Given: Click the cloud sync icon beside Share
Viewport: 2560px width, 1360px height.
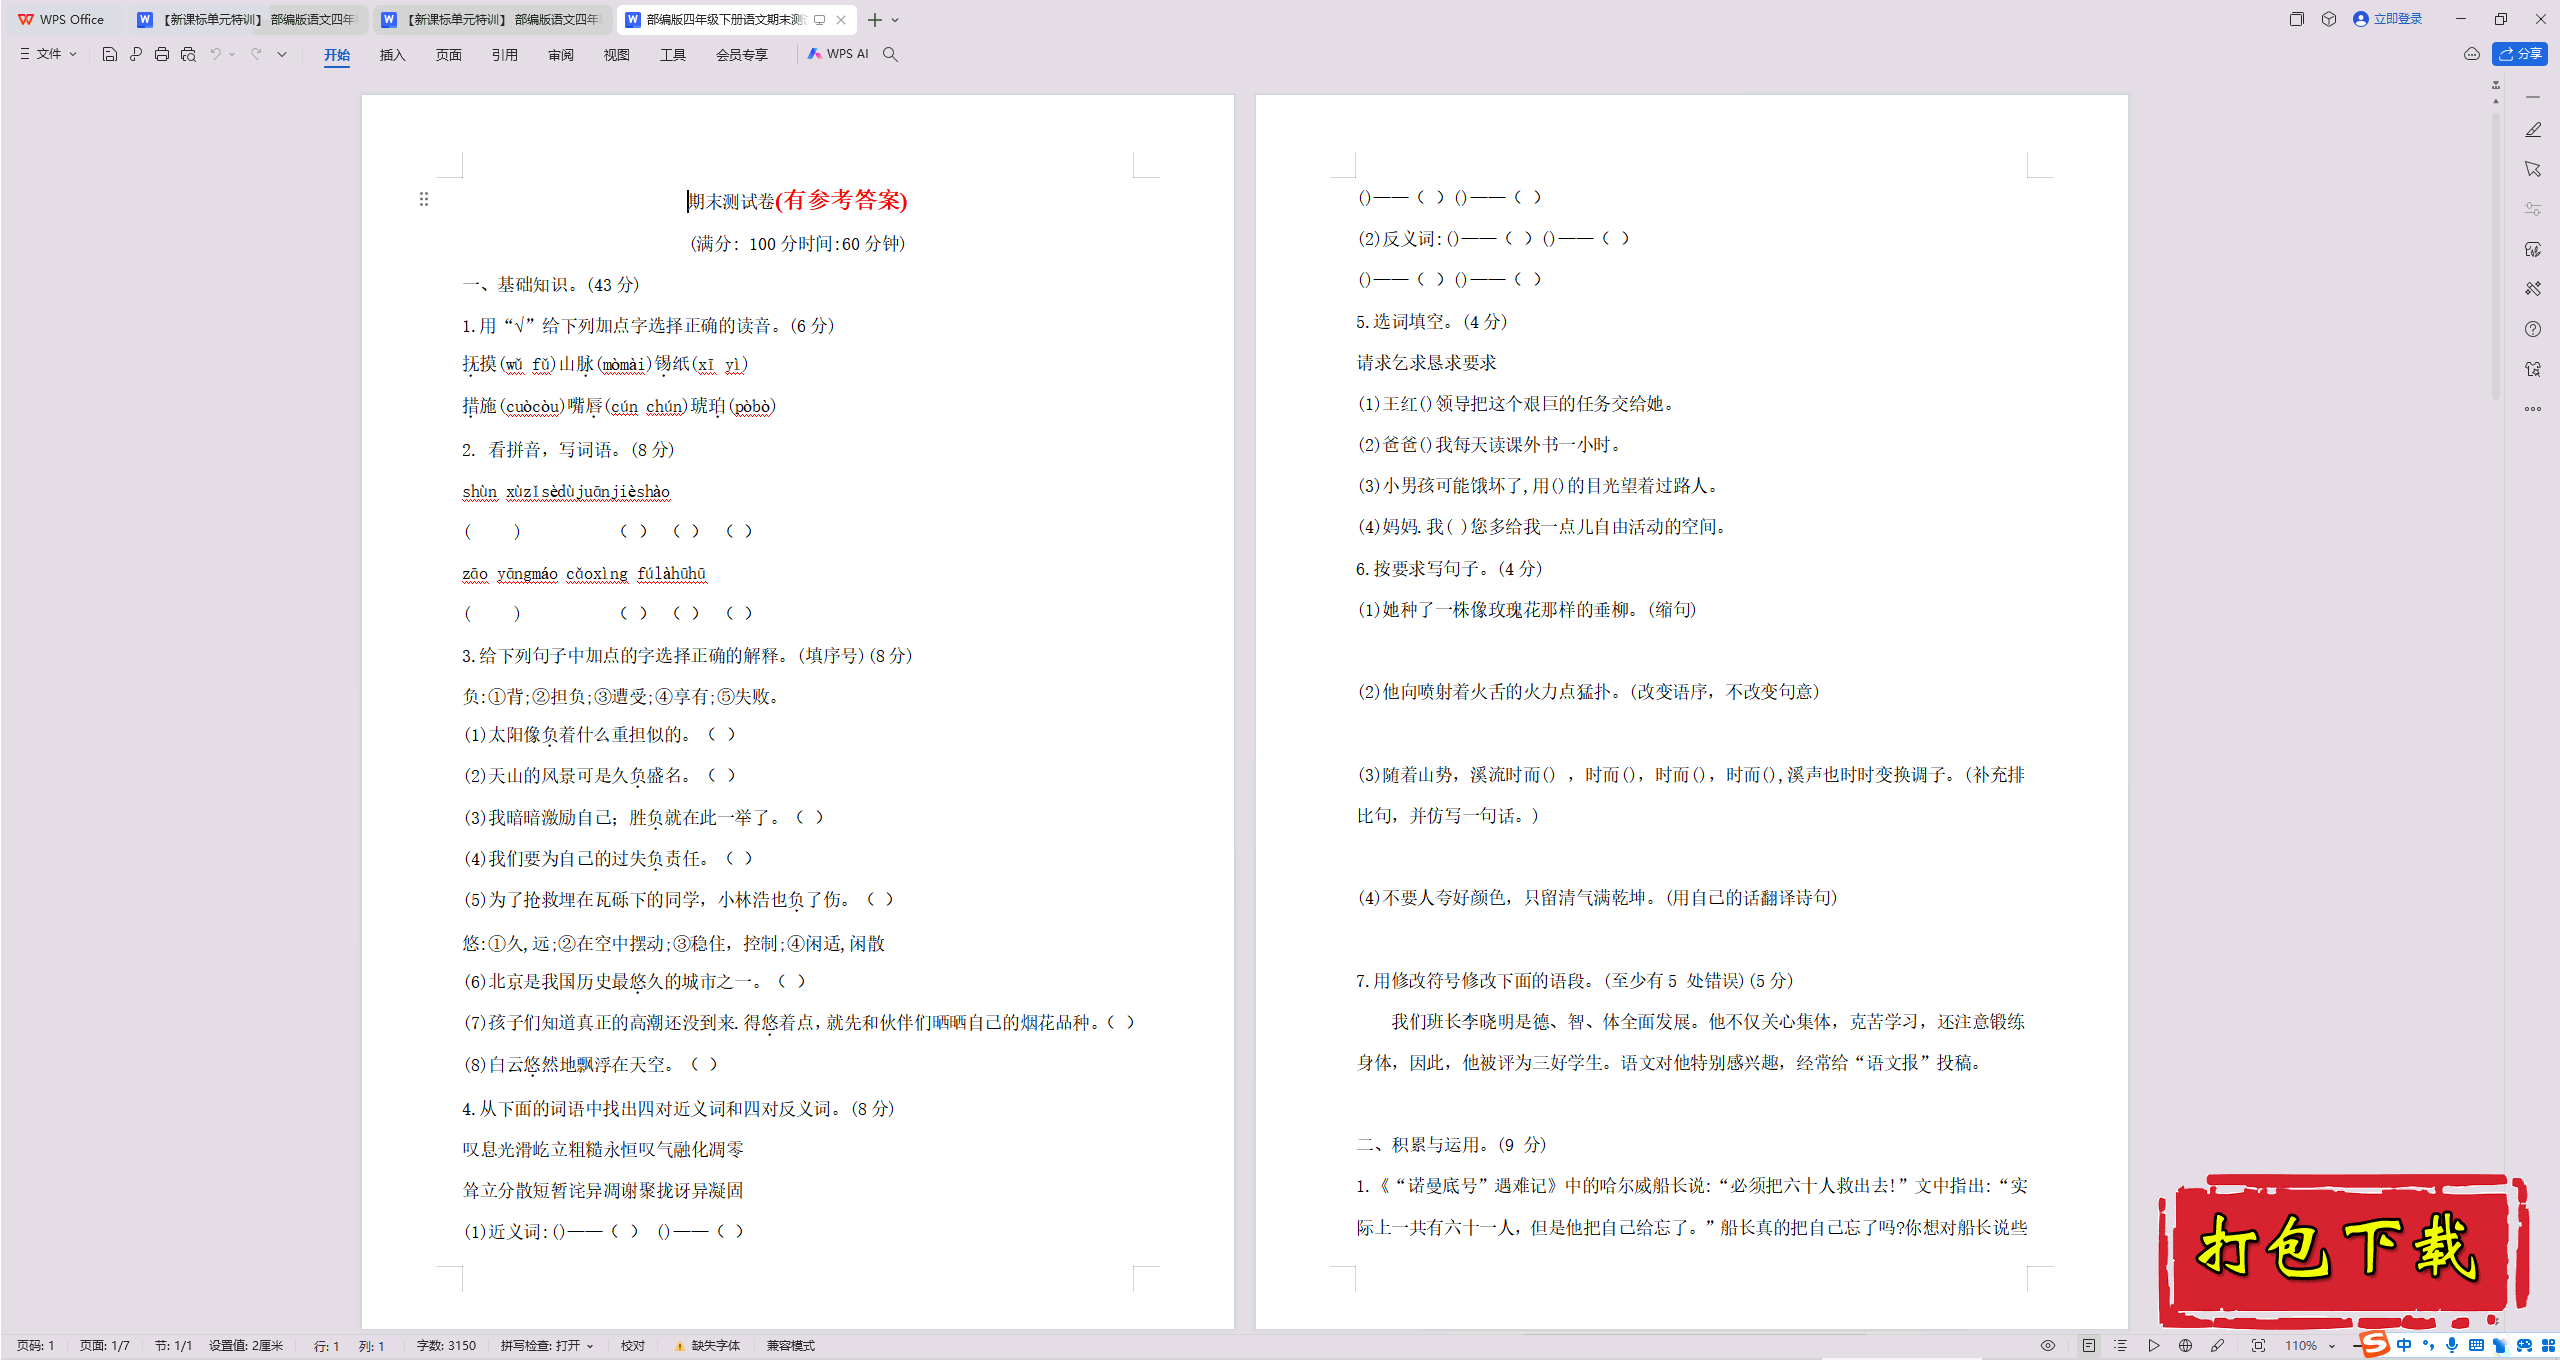Looking at the screenshot, I should [2471, 54].
